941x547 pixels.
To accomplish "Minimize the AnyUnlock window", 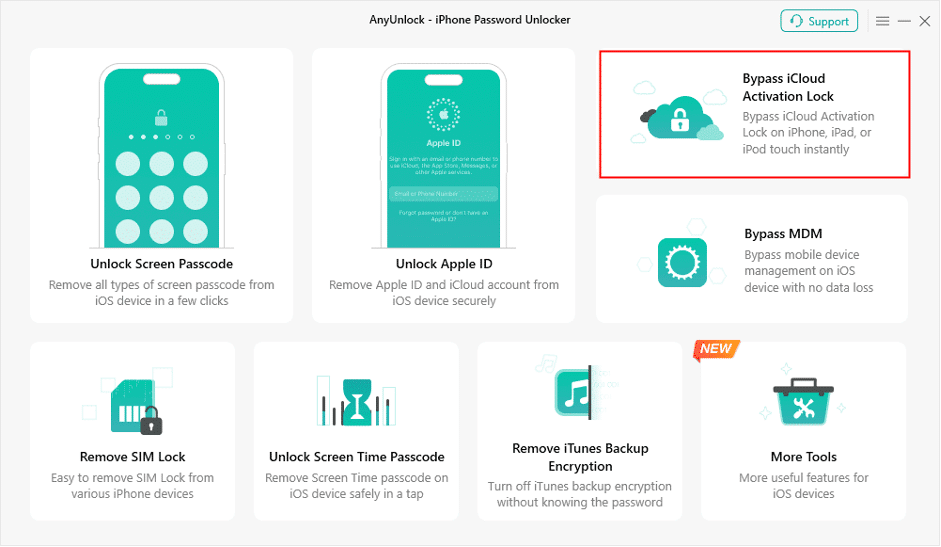I will tap(904, 21).
